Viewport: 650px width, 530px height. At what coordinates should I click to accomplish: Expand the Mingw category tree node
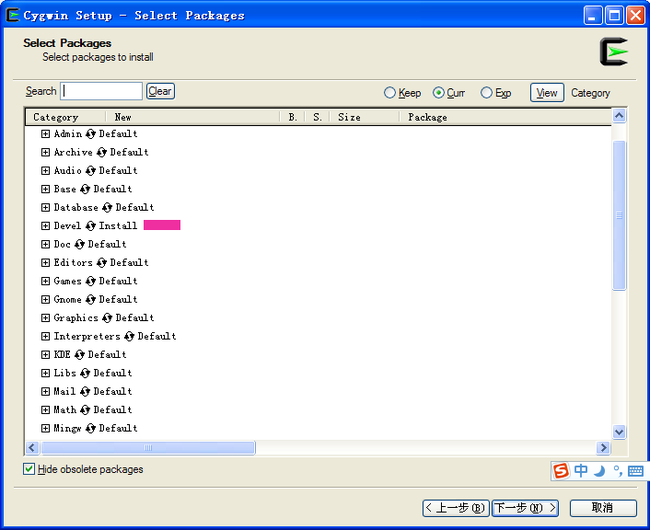click(46, 428)
